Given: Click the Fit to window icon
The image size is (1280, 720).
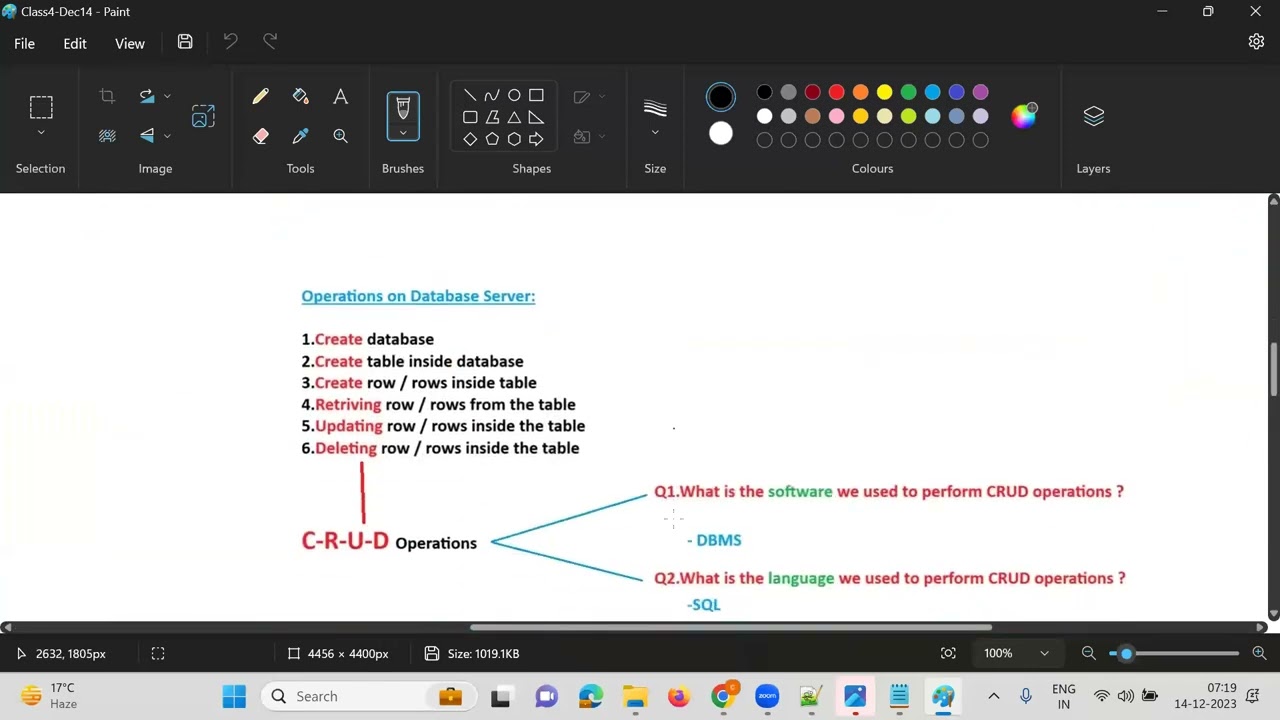Looking at the screenshot, I should [x=948, y=653].
